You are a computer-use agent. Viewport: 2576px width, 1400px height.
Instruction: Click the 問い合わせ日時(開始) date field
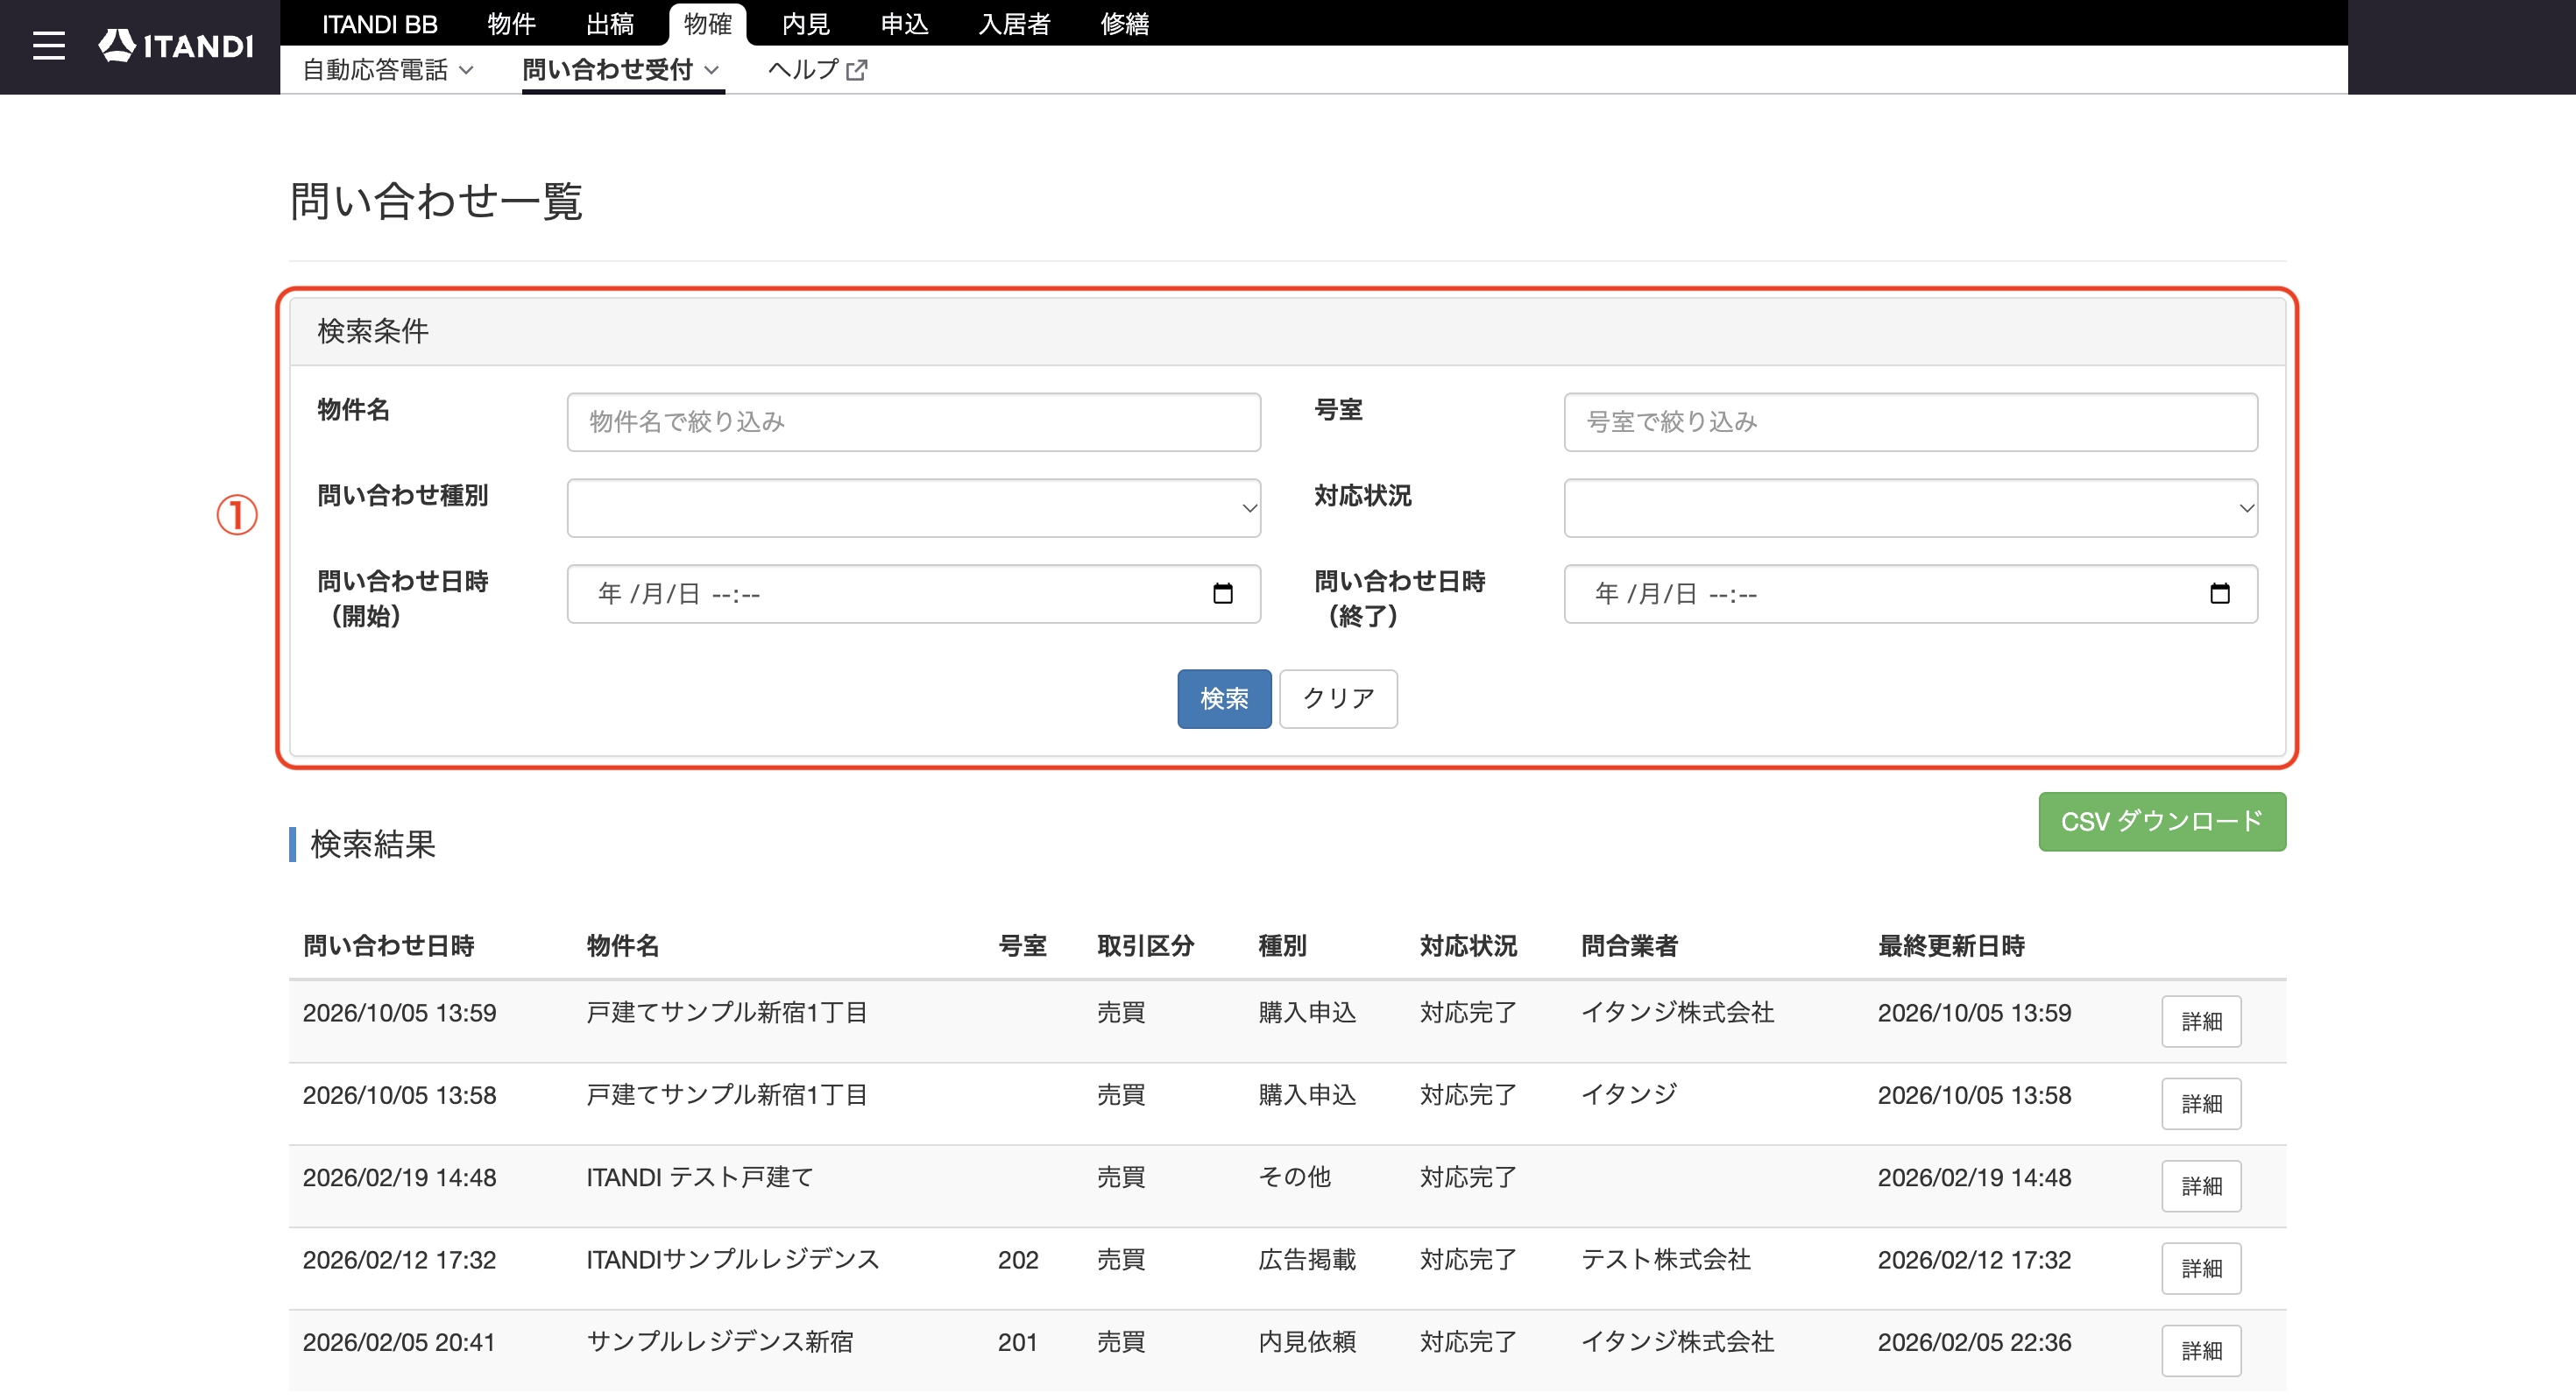913,594
